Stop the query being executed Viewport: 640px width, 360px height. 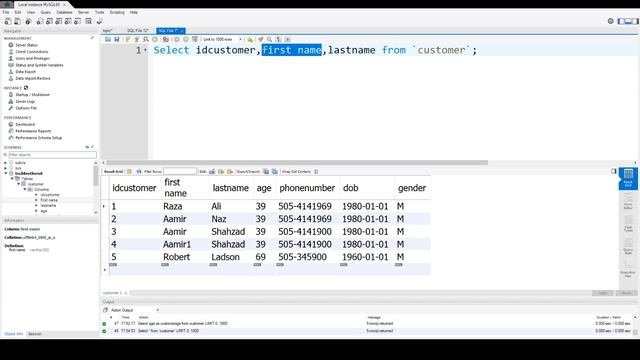pyautogui.click(x=155, y=40)
